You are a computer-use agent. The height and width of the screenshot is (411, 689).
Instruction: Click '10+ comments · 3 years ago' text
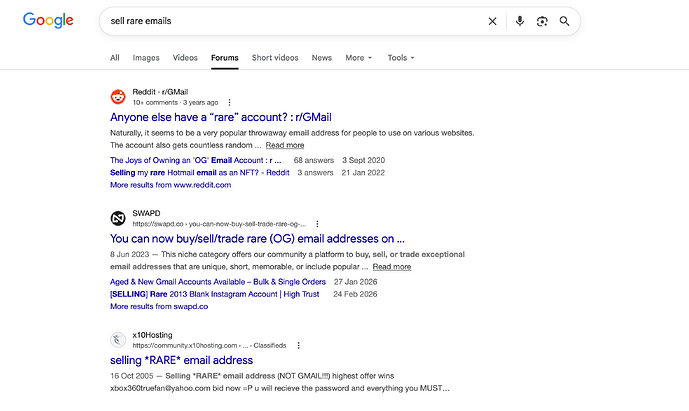175,102
